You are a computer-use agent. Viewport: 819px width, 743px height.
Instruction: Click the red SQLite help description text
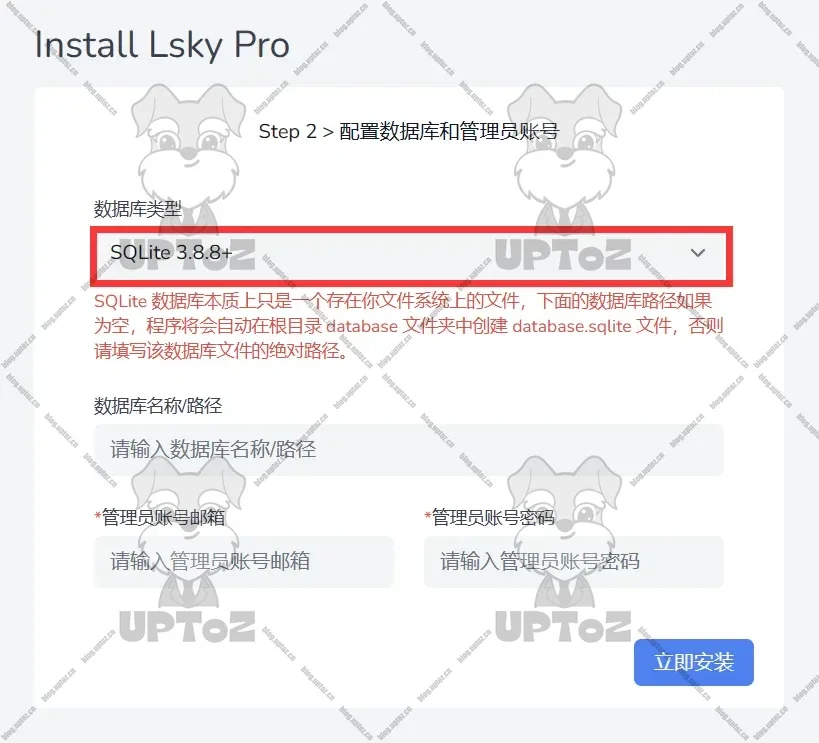(x=409, y=326)
